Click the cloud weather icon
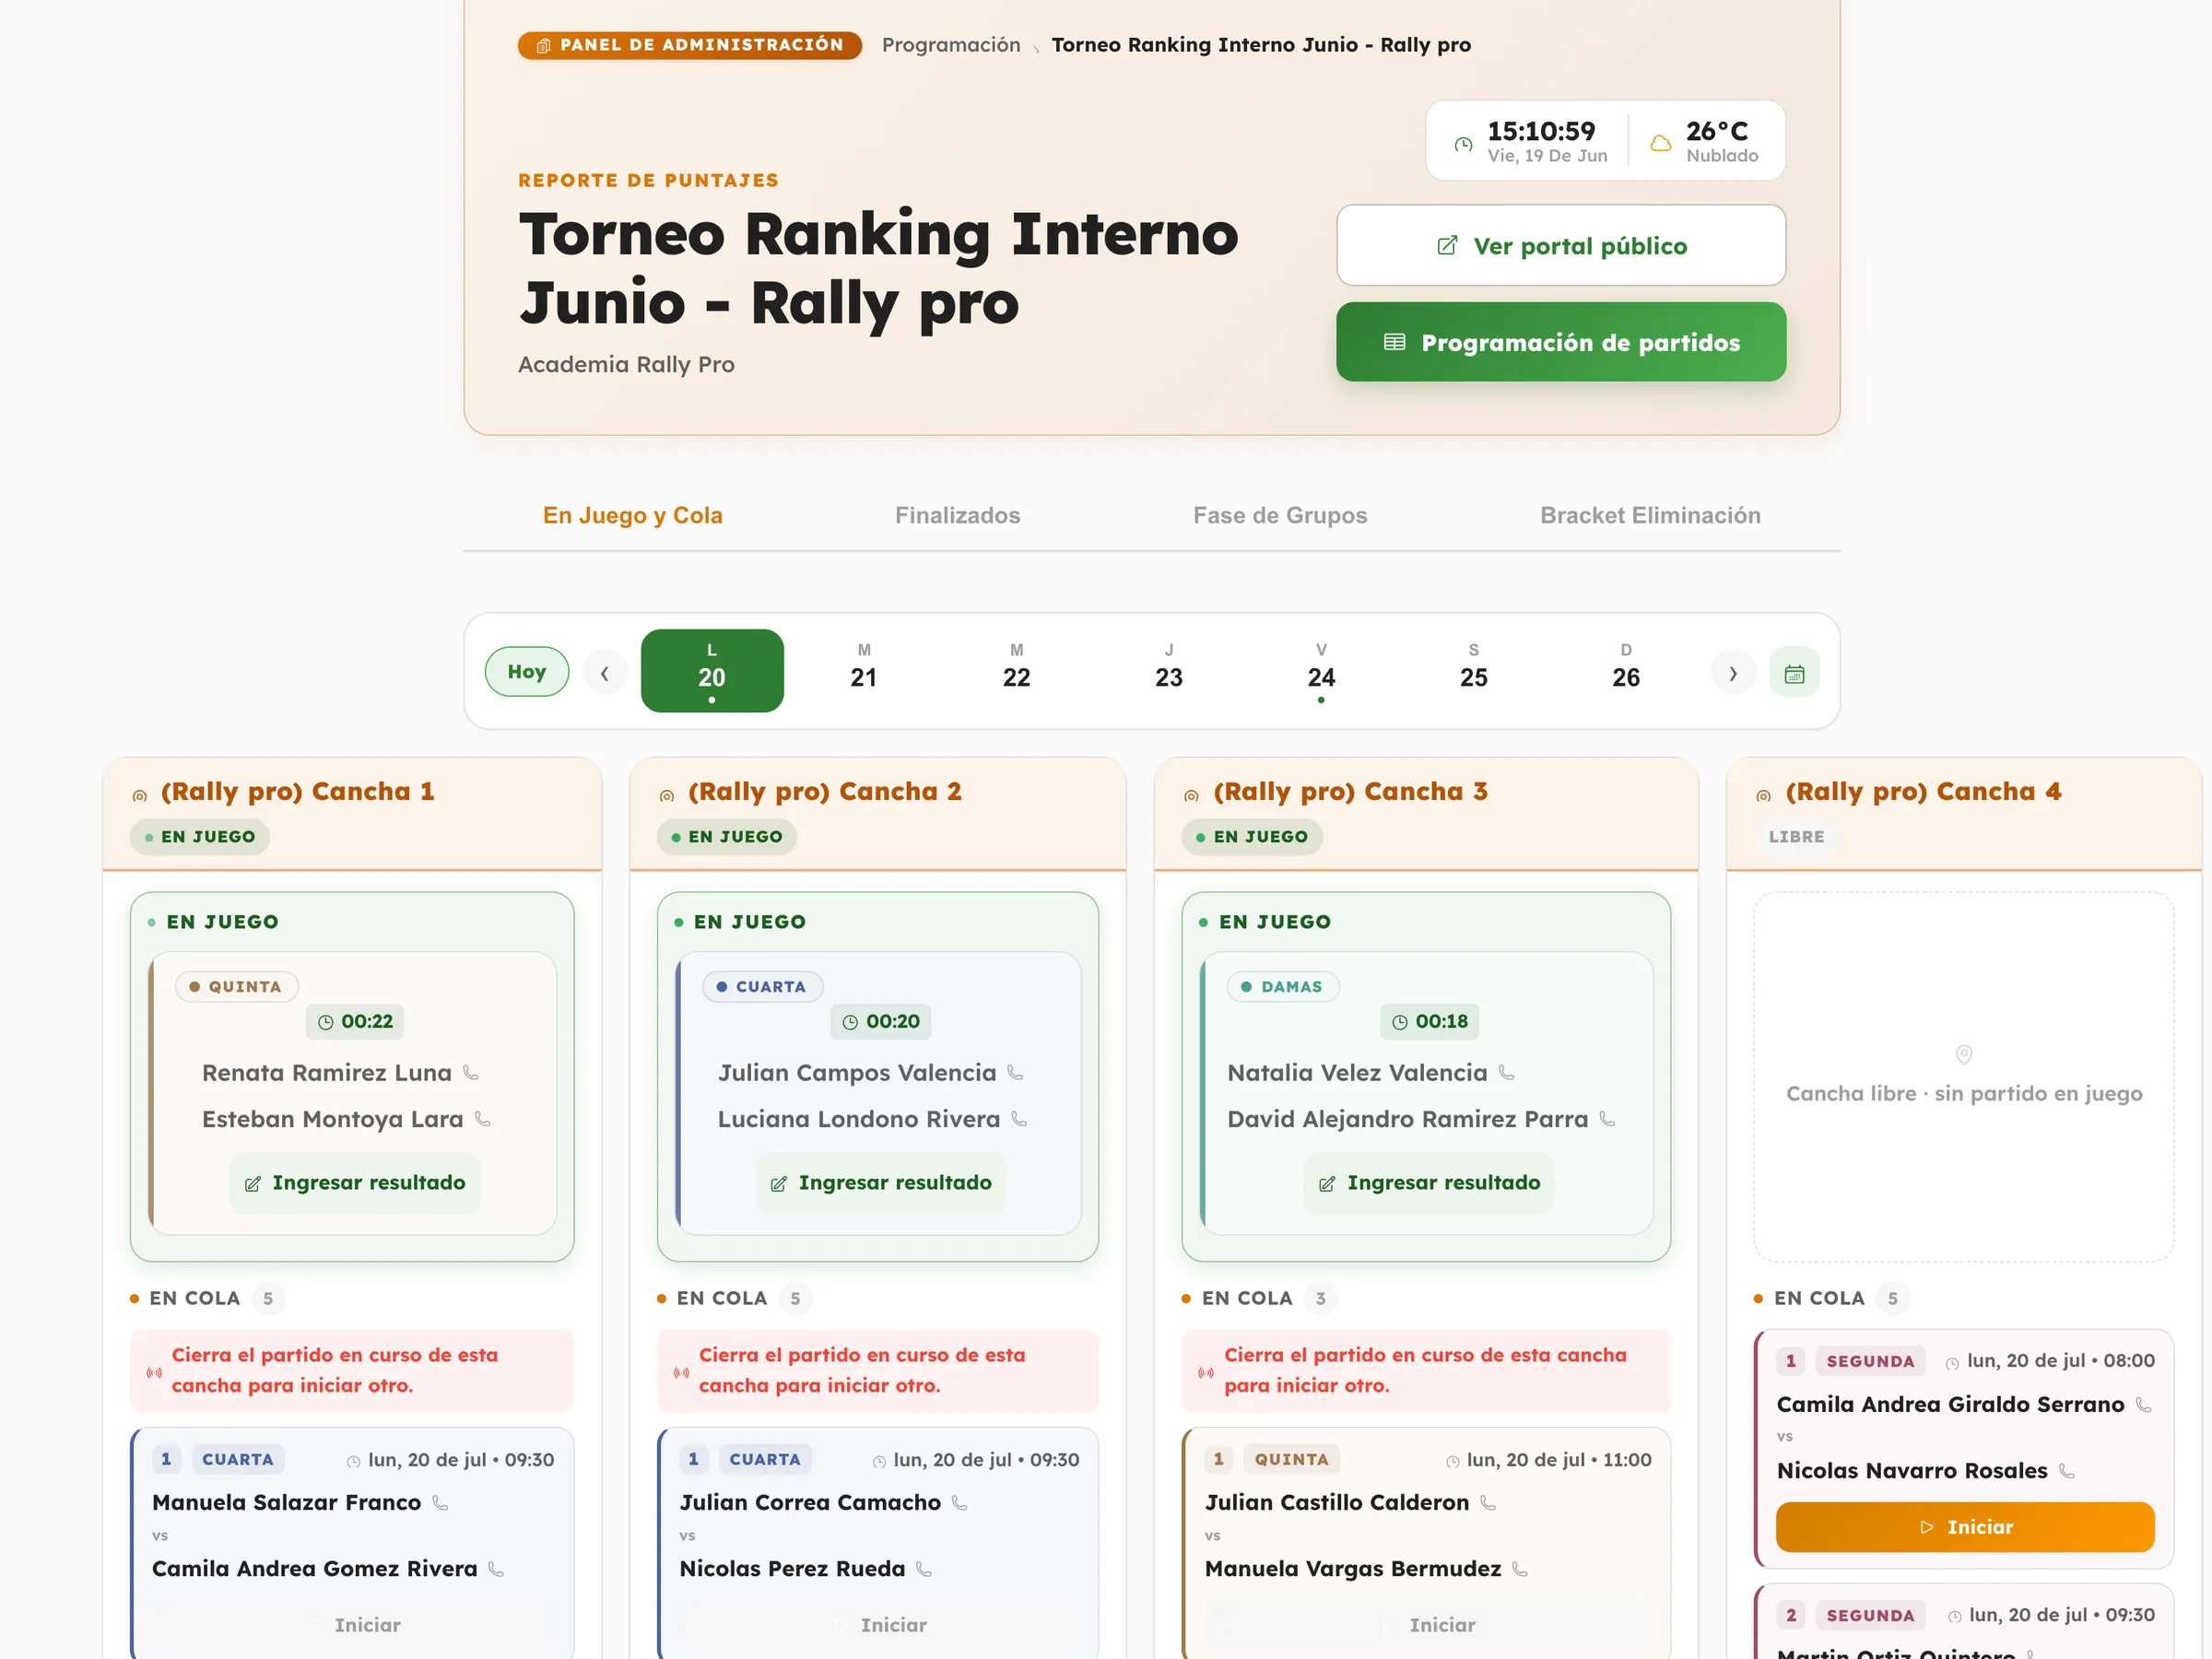Viewport: 2212px width, 1659px height. coord(1660,143)
